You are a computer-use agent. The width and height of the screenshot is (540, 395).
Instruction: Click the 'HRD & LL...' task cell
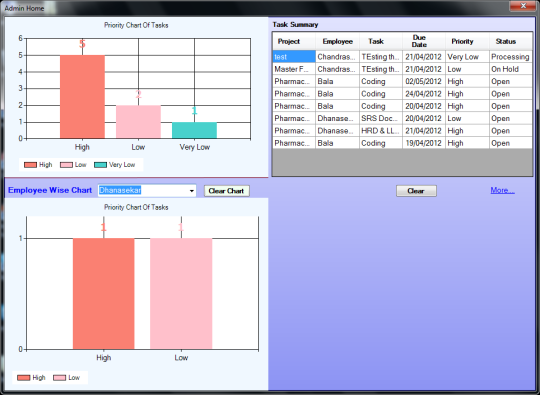[x=381, y=131]
